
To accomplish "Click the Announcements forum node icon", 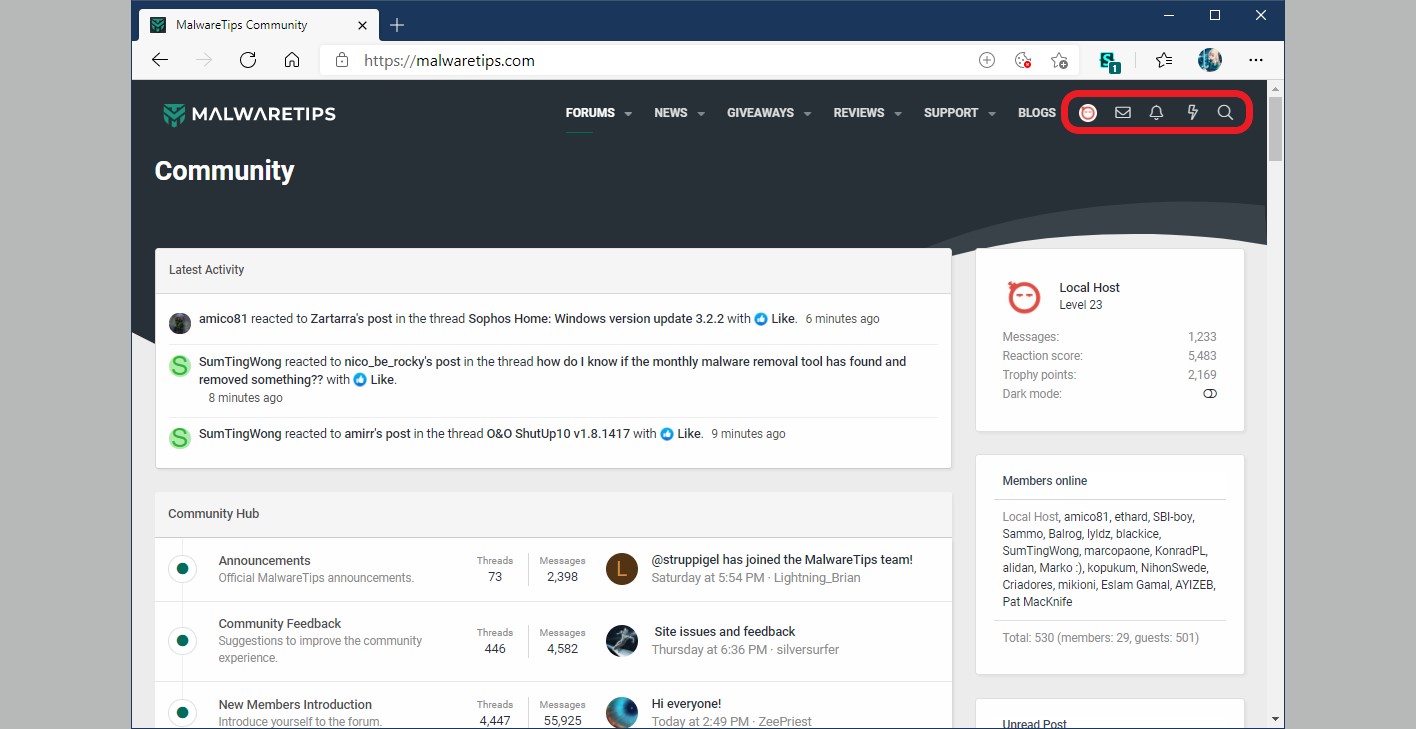I will coord(182,569).
